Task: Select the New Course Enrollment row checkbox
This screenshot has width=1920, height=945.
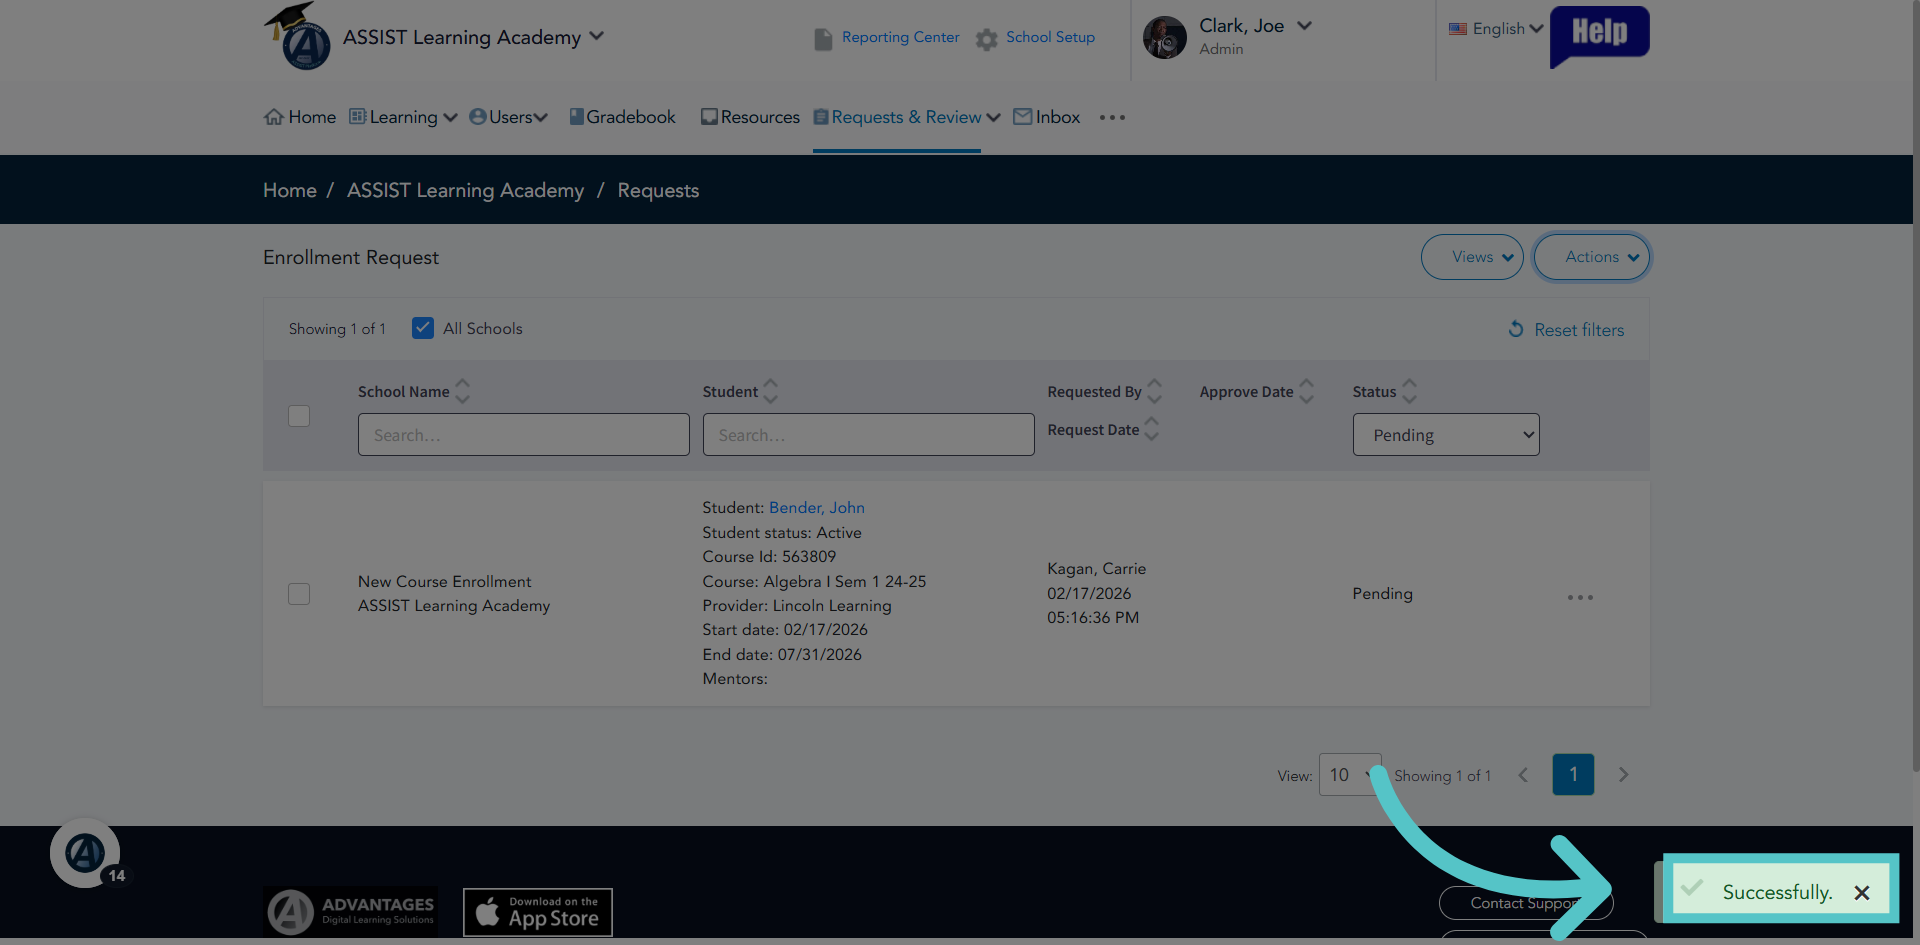Action: tap(299, 594)
